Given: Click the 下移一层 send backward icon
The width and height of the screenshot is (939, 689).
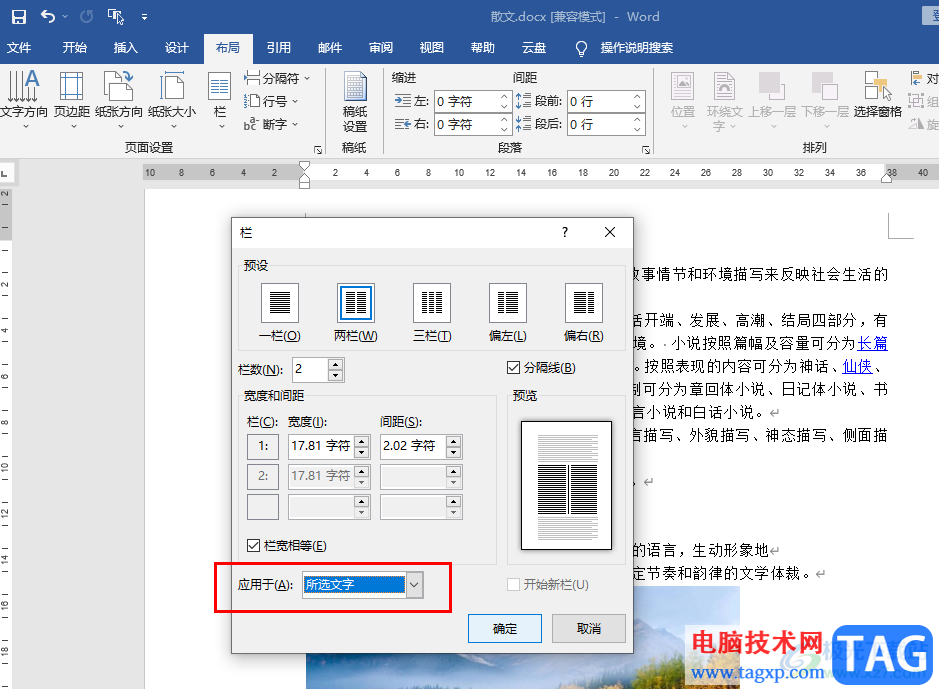Looking at the screenshot, I should point(825,100).
